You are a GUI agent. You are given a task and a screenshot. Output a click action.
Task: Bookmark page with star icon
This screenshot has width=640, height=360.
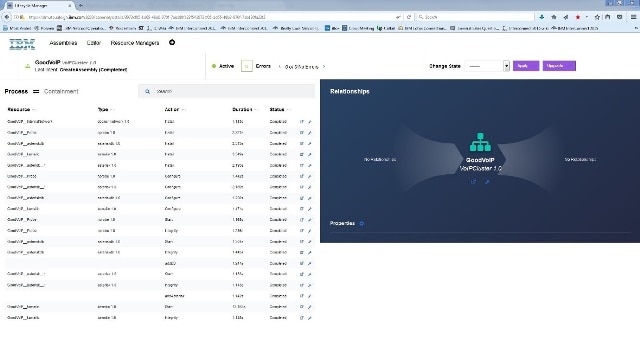pos(597,17)
